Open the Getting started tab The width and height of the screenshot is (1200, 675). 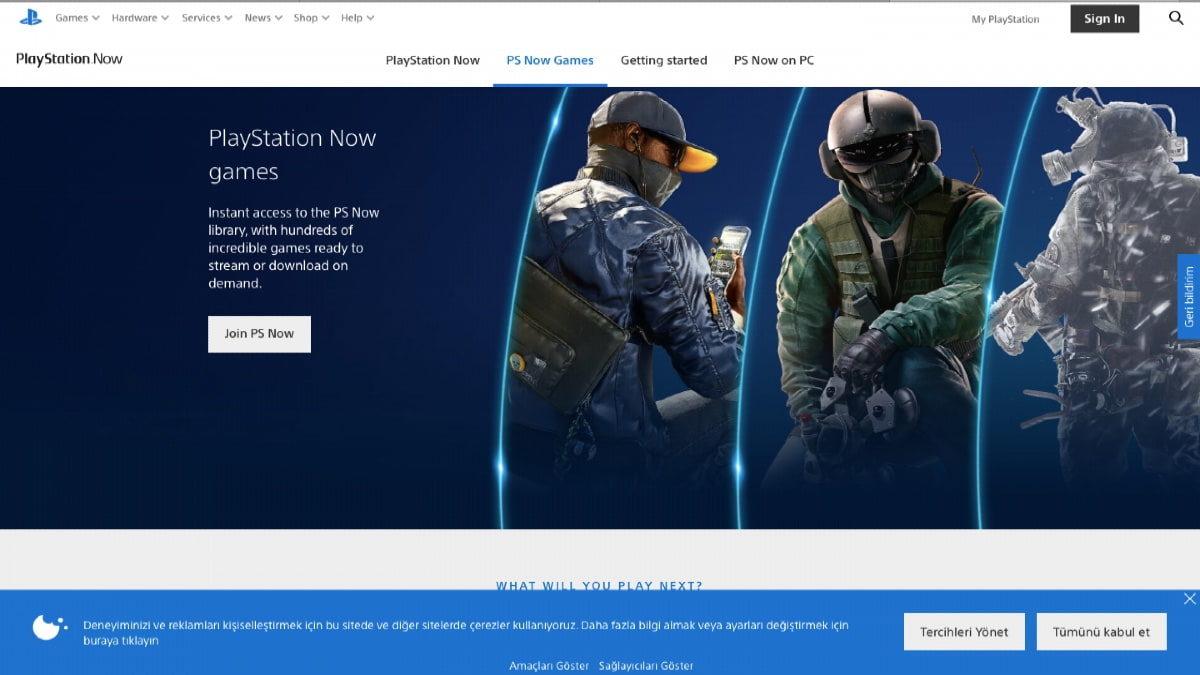point(663,60)
